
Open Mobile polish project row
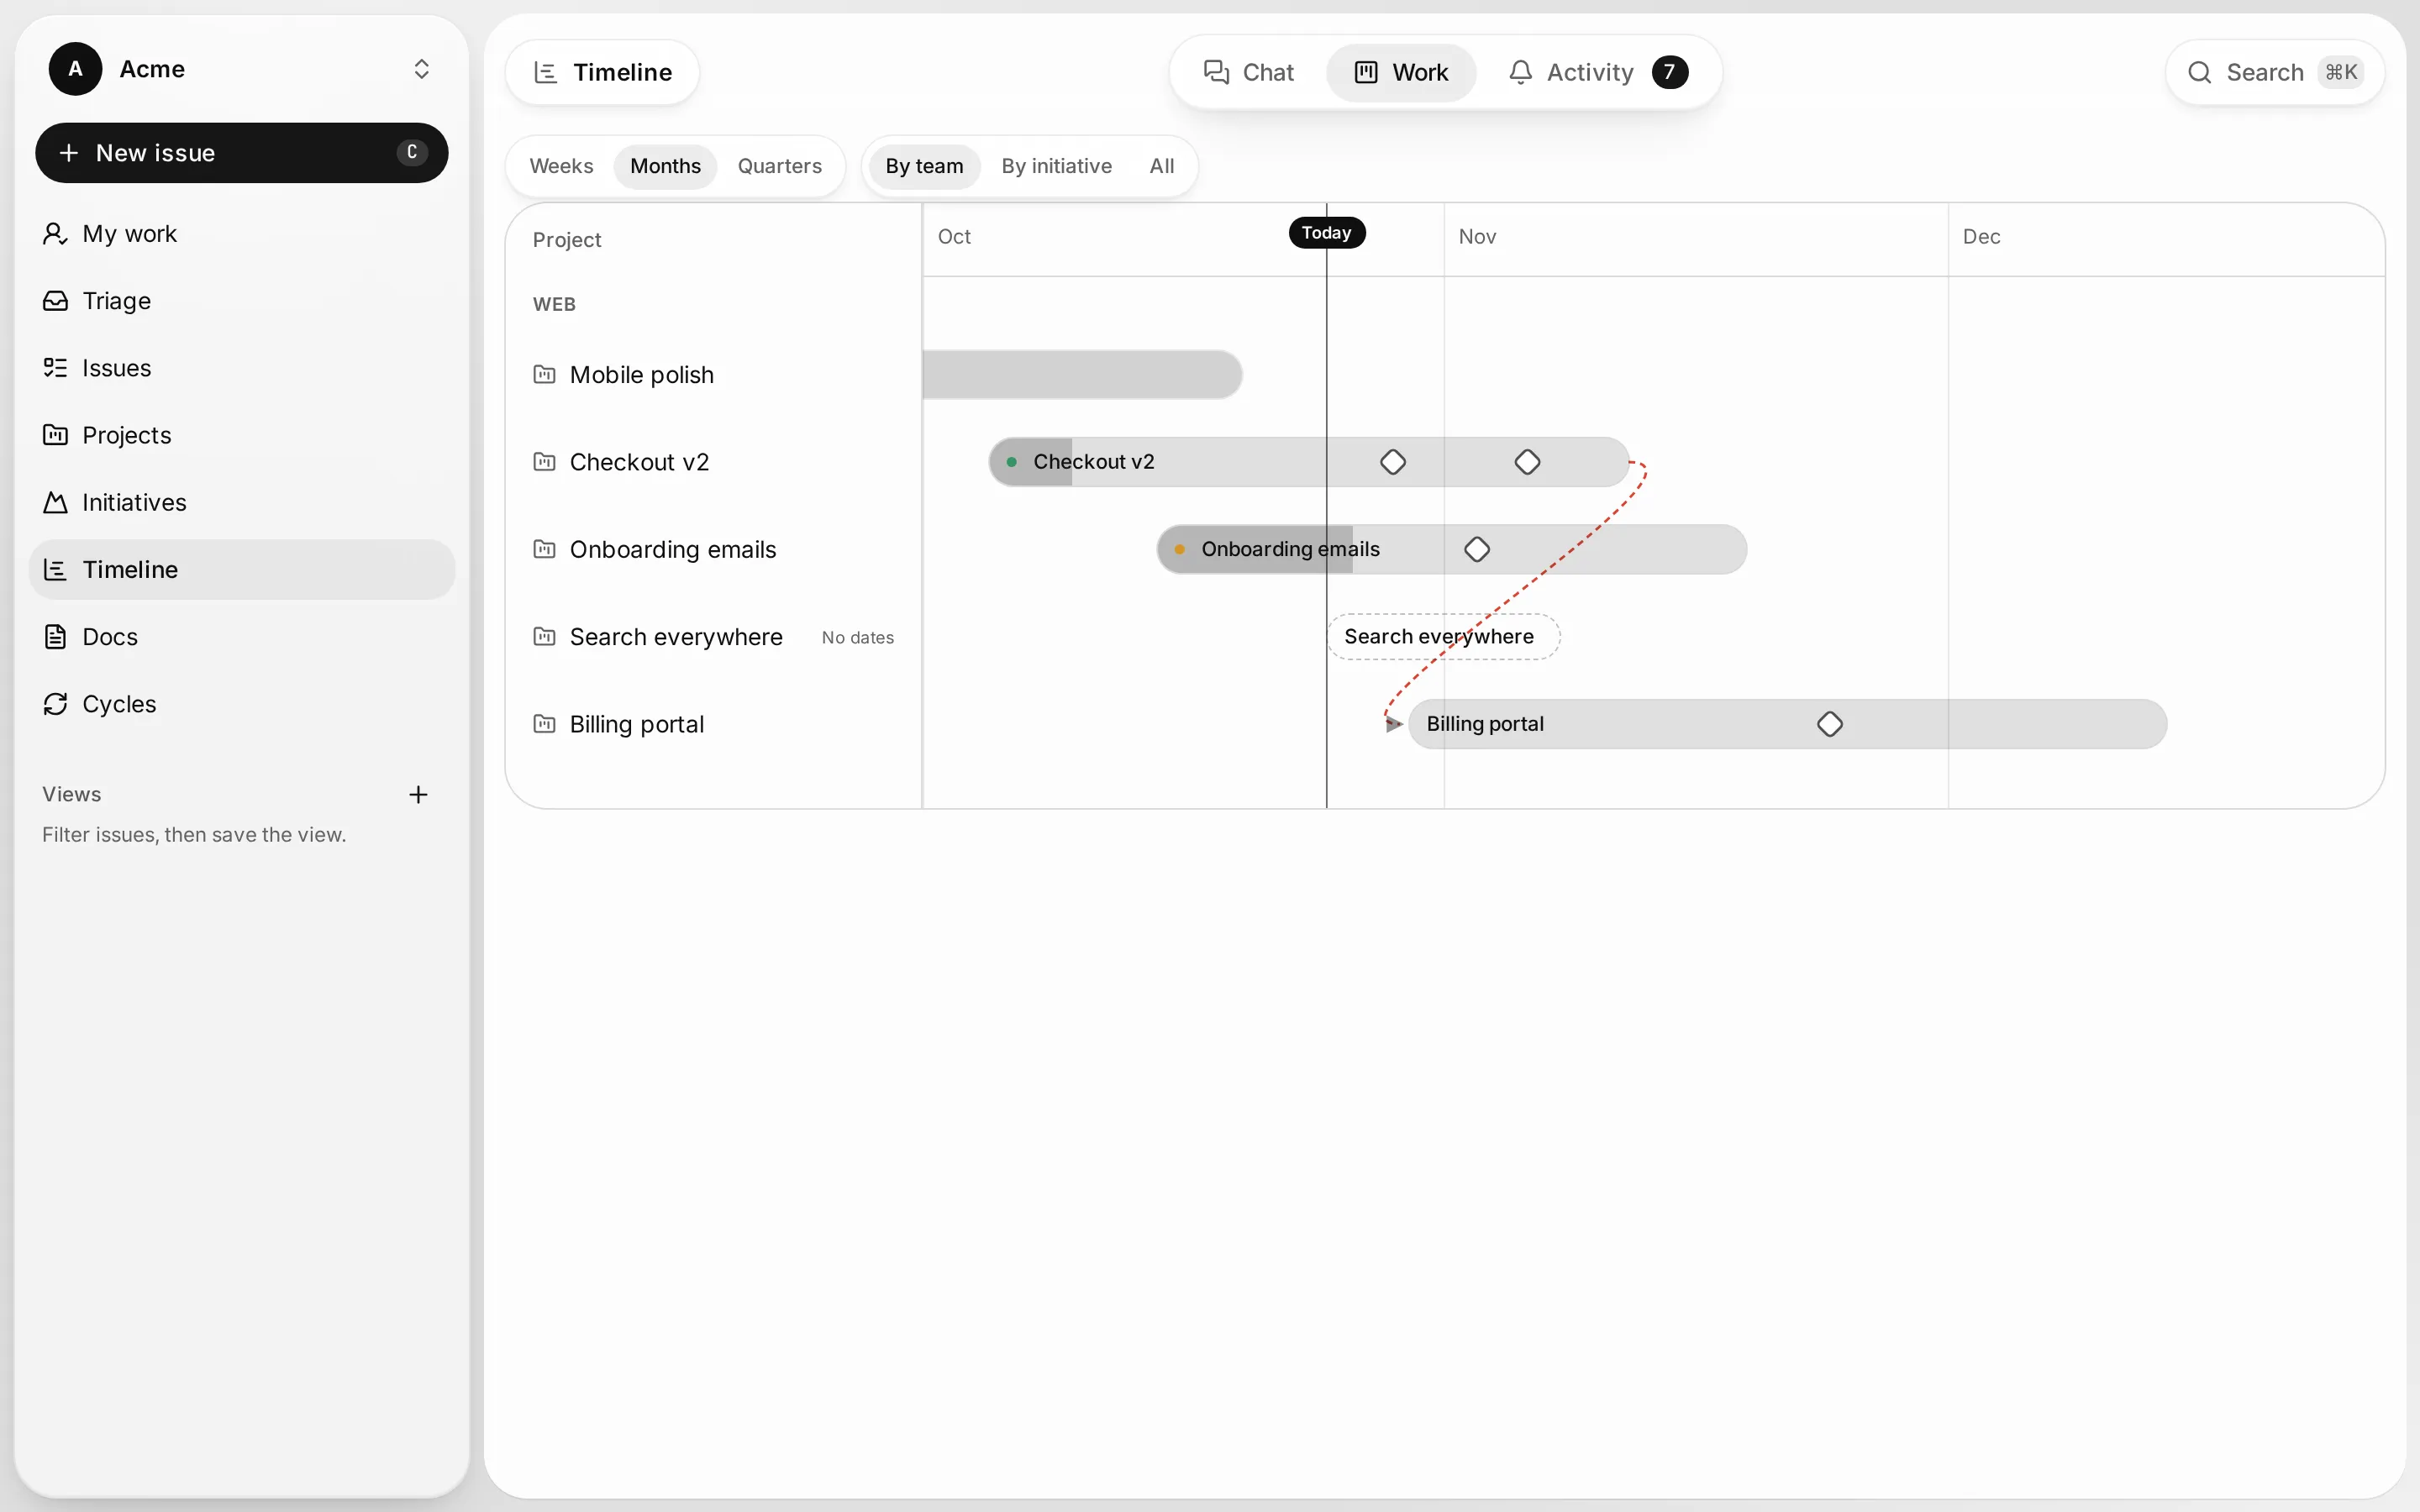click(x=713, y=375)
